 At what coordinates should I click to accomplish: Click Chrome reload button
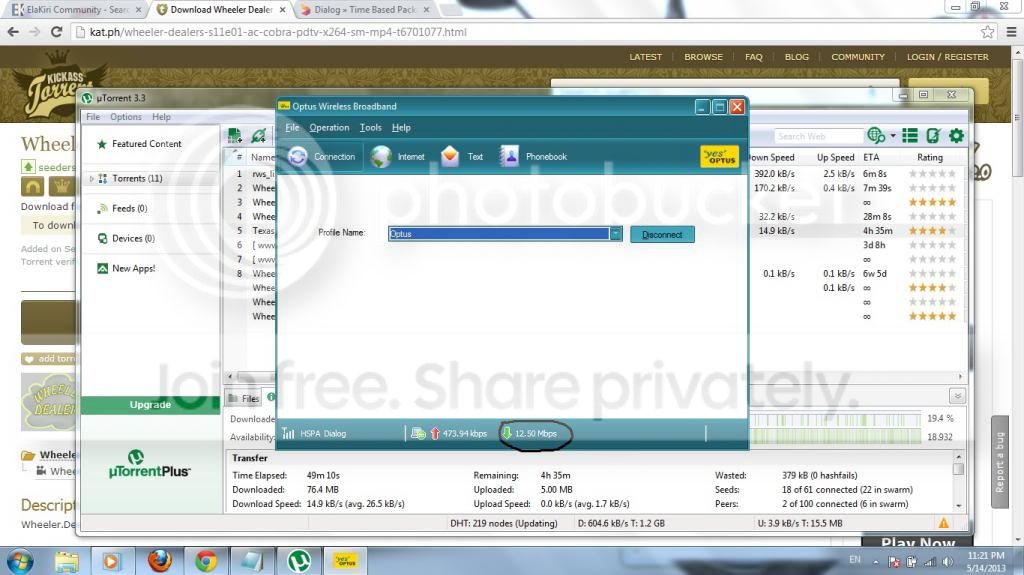pyautogui.click(x=56, y=31)
